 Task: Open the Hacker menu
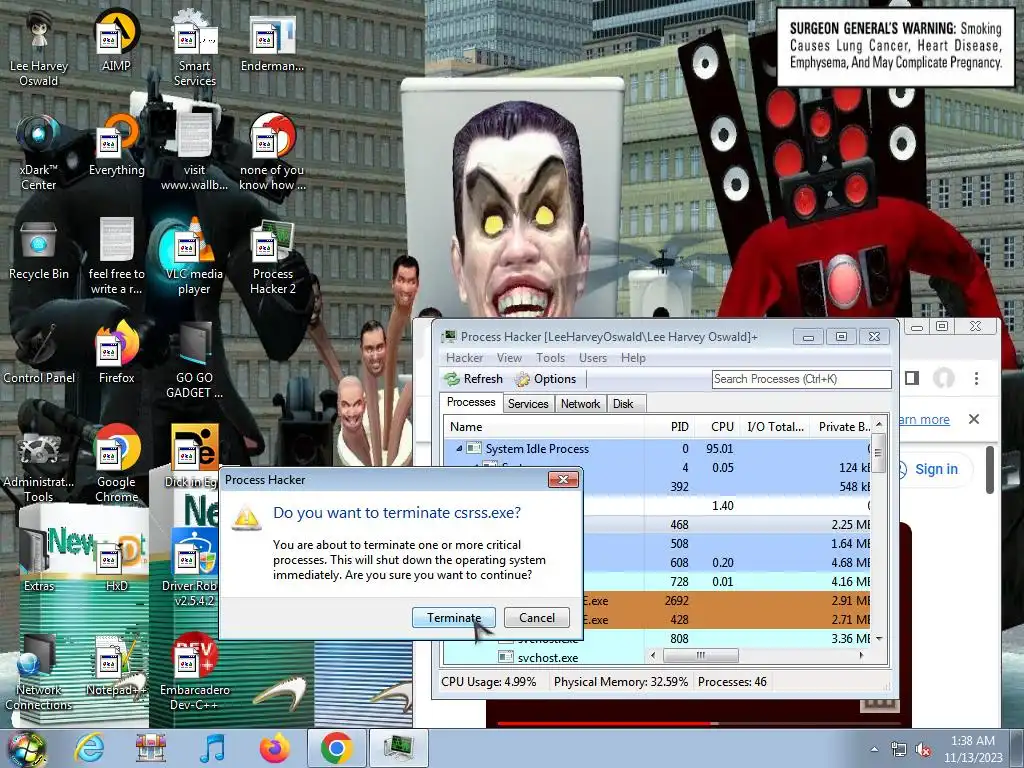point(464,358)
